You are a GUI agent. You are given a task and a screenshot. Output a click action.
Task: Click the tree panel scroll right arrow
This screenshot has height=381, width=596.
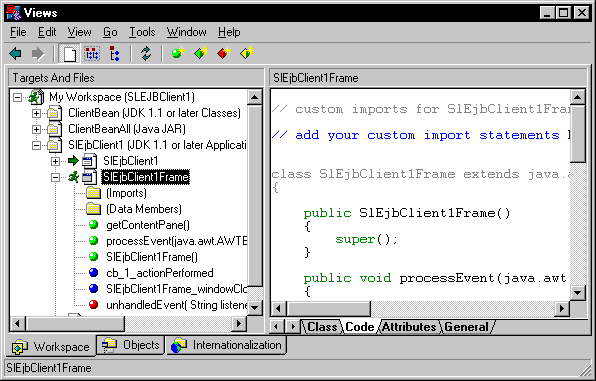pos(239,324)
